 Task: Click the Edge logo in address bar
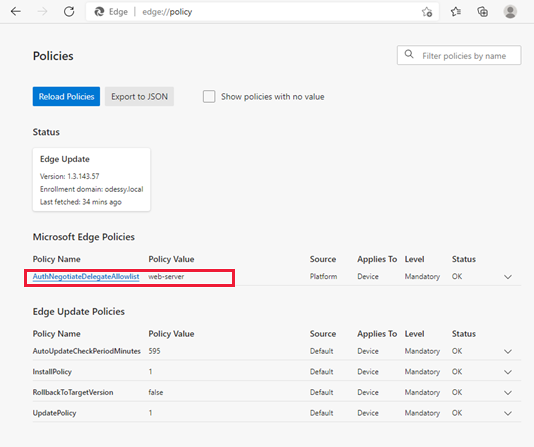pos(99,12)
